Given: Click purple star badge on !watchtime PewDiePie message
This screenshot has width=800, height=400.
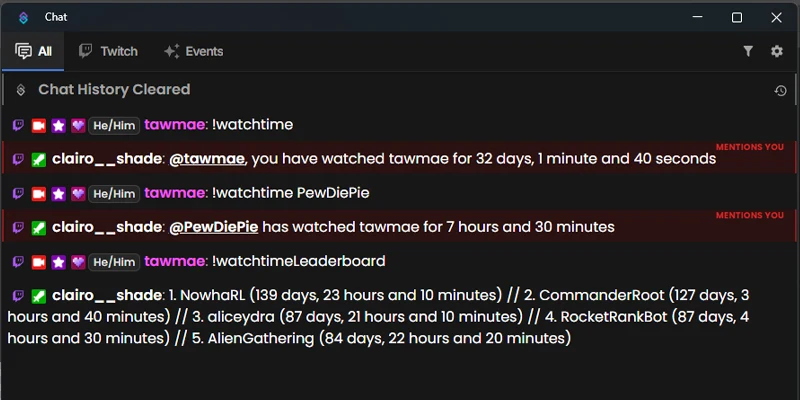Looking at the screenshot, I should 59,194.
